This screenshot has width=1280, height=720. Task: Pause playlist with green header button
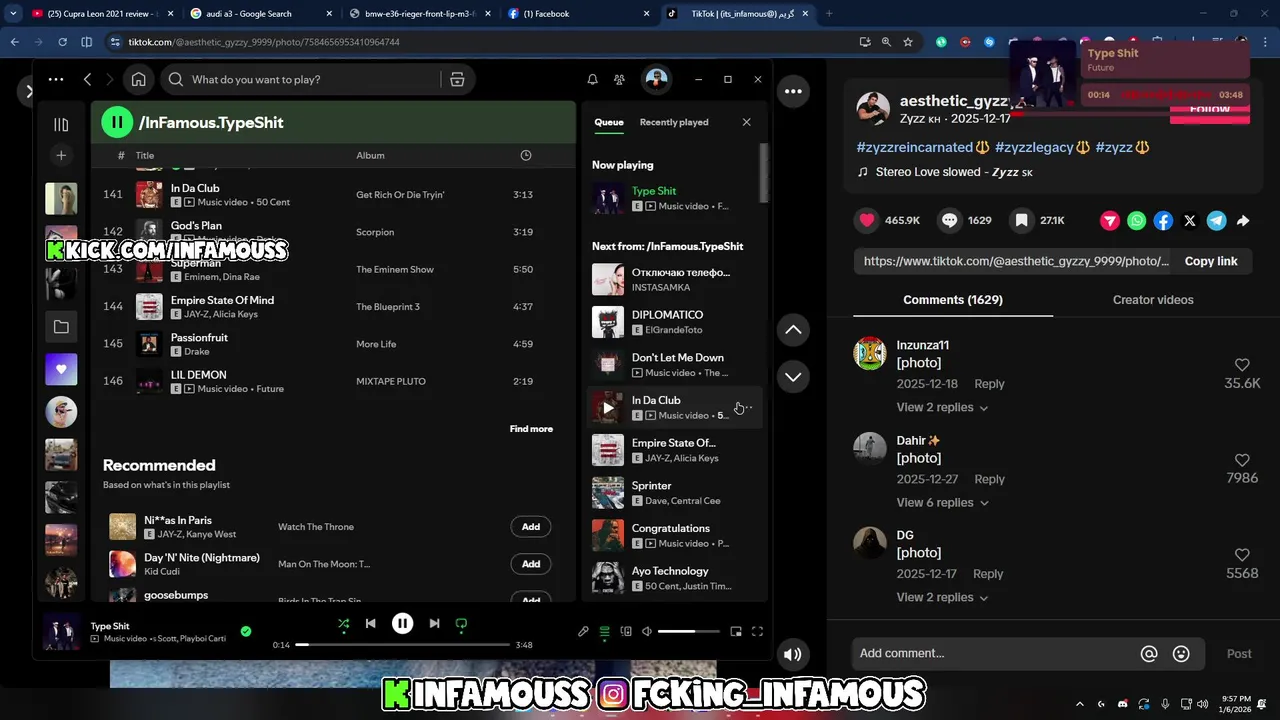(117, 122)
